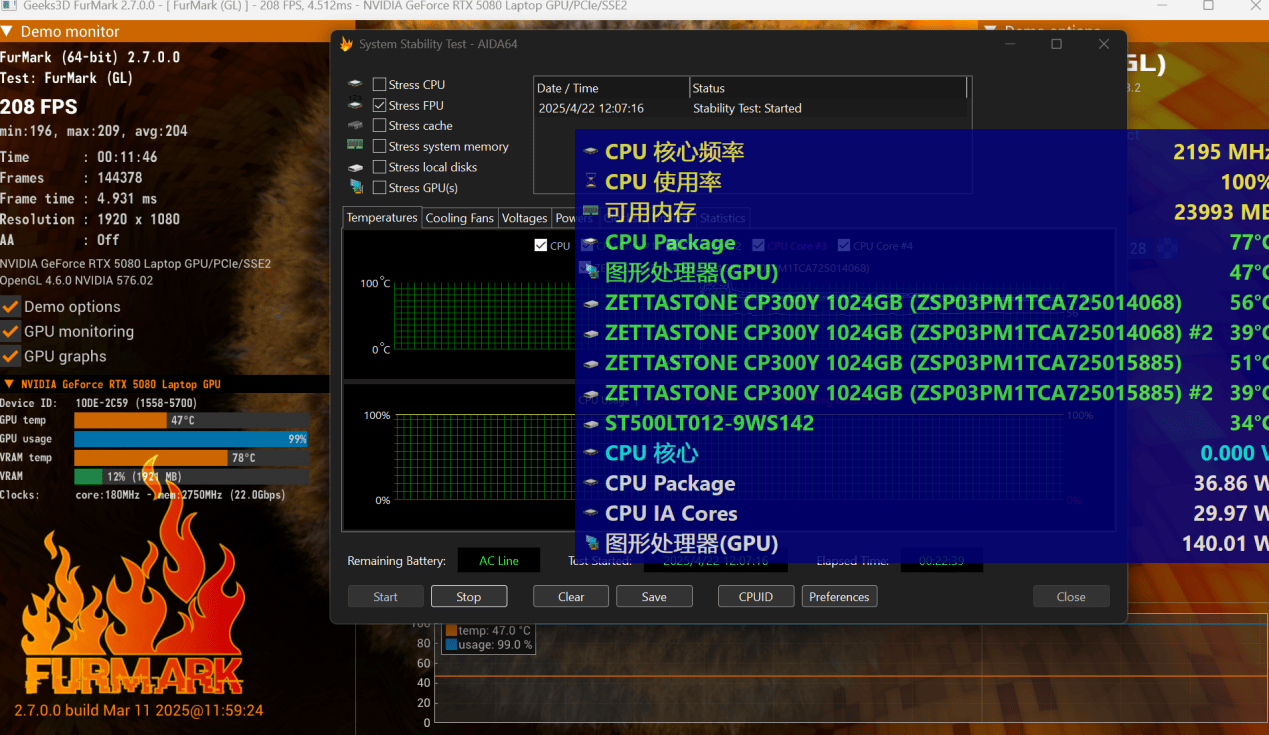Enable the Stress CPU checkbox
The image size is (1269, 735).
click(x=380, y=85)
